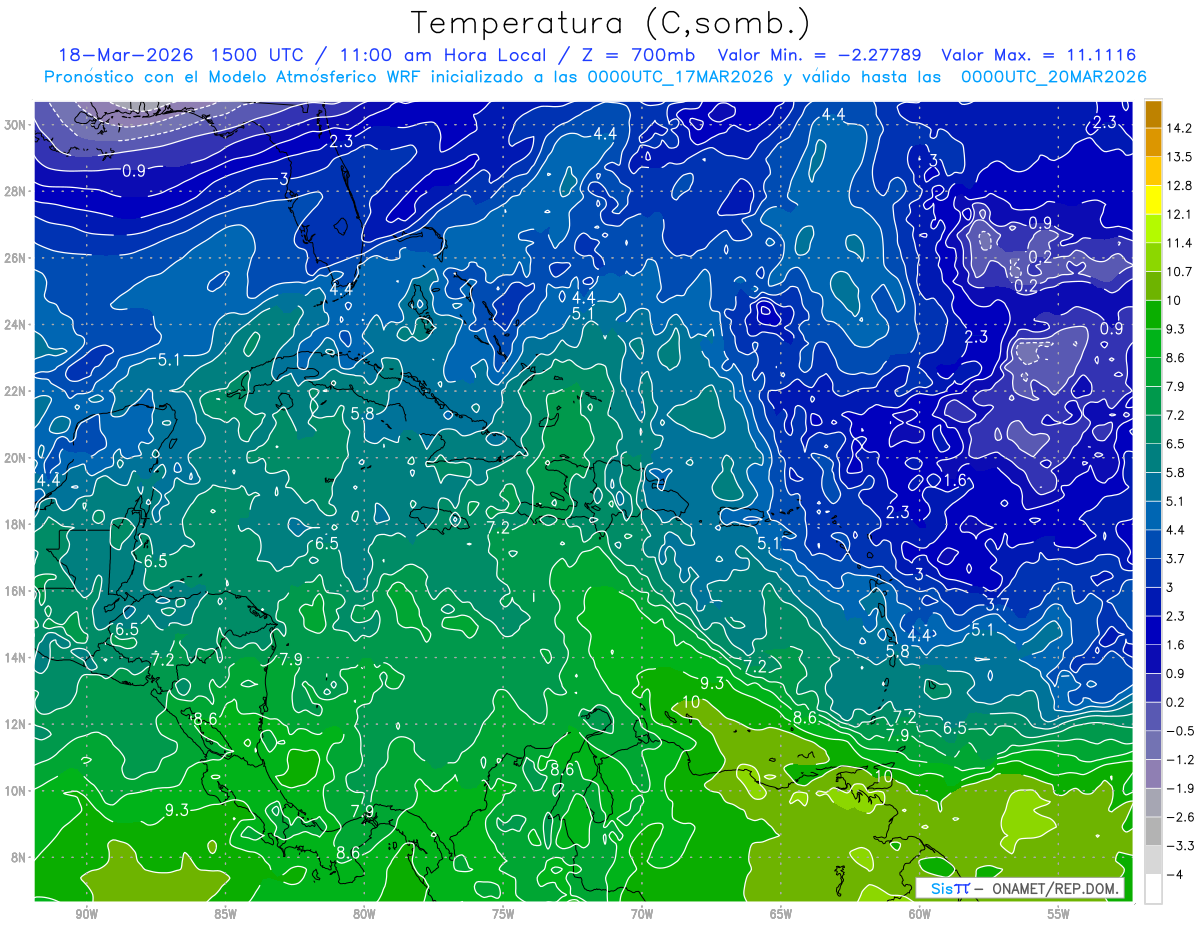This screenshot has width=1200, height=927.
Task: Click the '30N' latitude axis label
Action: pos(16,125)
